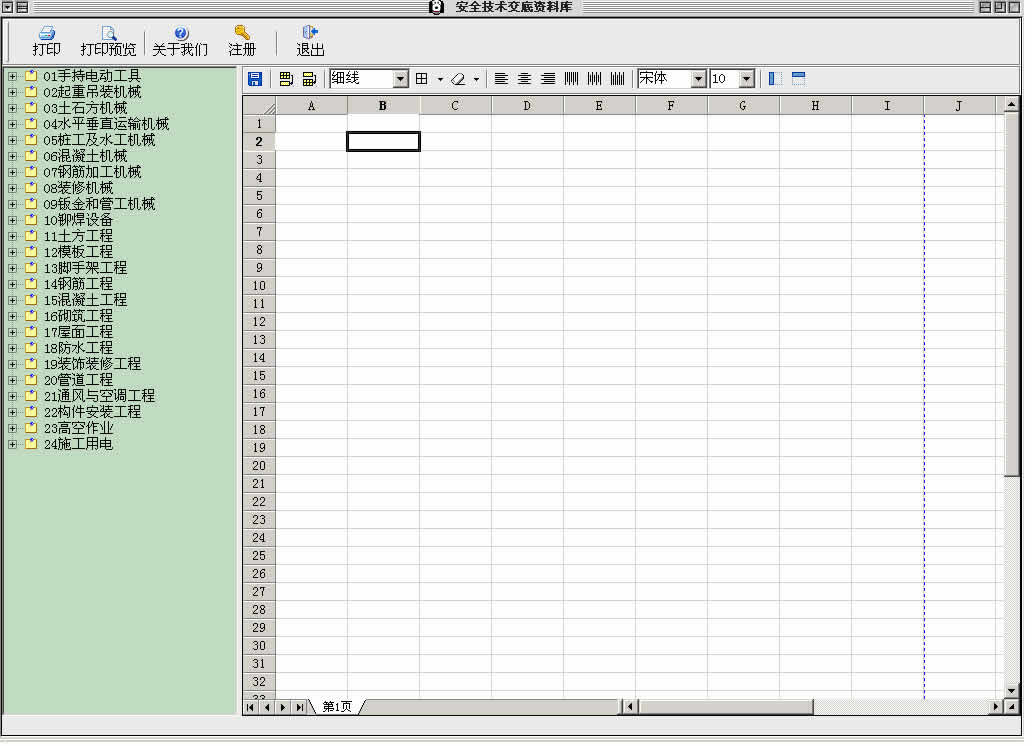Select 23高空作业 category

(78, 429)
